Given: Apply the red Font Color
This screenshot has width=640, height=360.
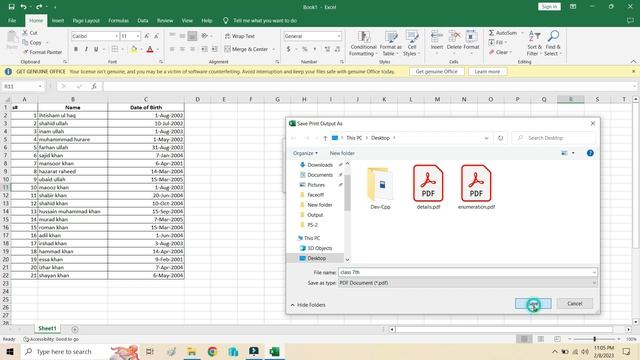Looking at the screenshot, I should 150,49.
